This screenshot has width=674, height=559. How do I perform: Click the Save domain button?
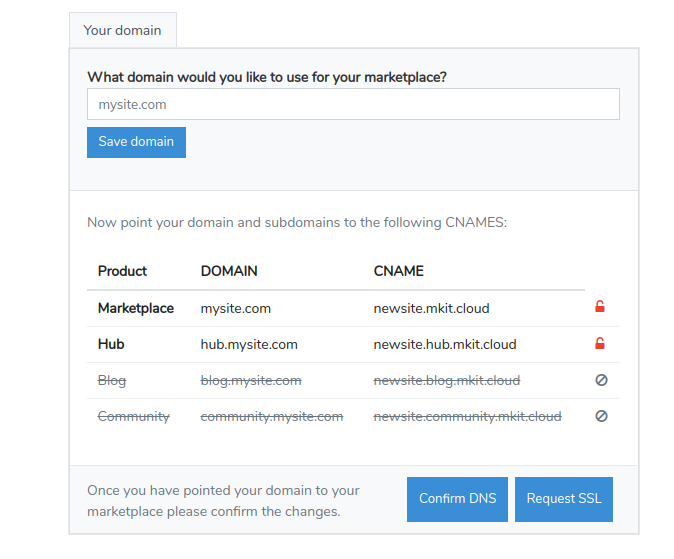(x=136, y=142)
